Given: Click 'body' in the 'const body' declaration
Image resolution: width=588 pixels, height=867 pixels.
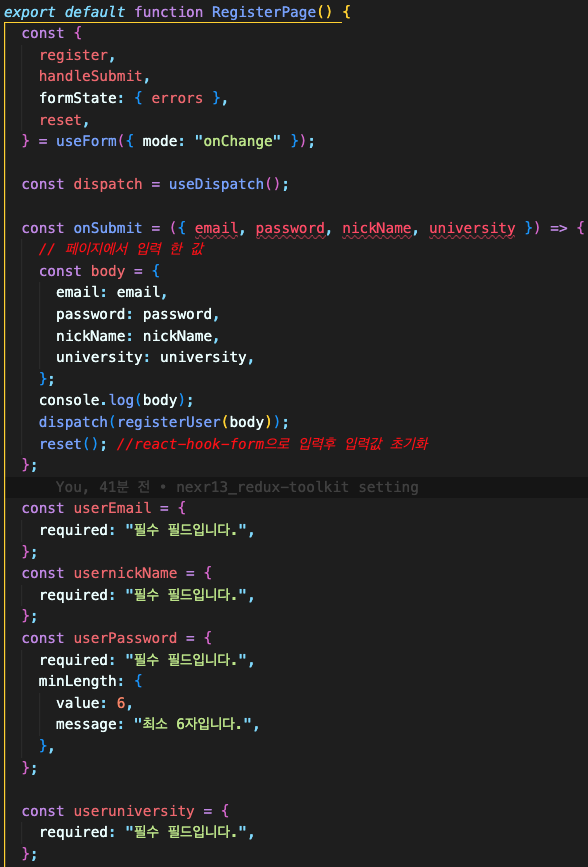Looking at the screenshot, I should (108, 271).
